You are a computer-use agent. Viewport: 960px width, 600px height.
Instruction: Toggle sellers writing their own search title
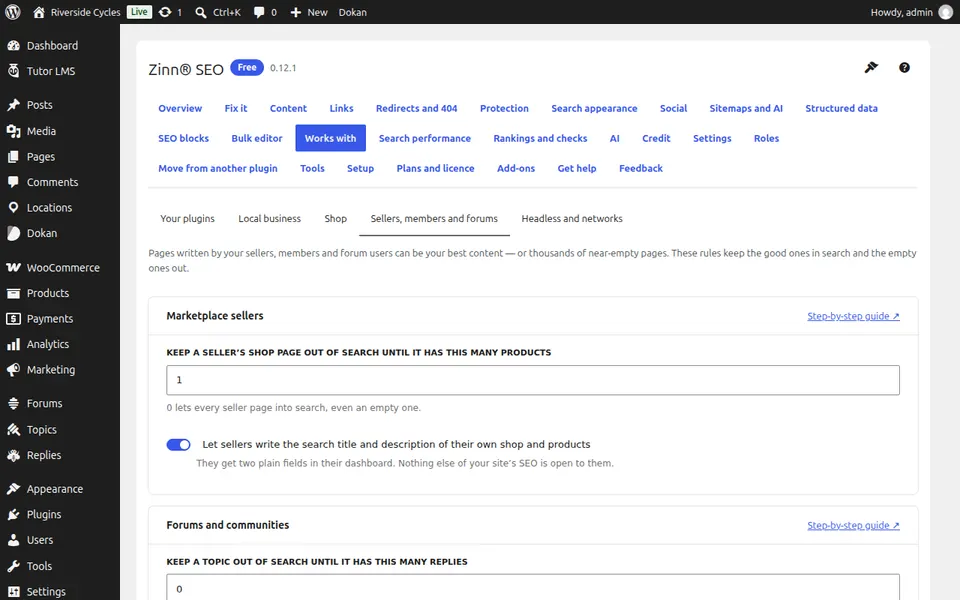pos(178,444)
